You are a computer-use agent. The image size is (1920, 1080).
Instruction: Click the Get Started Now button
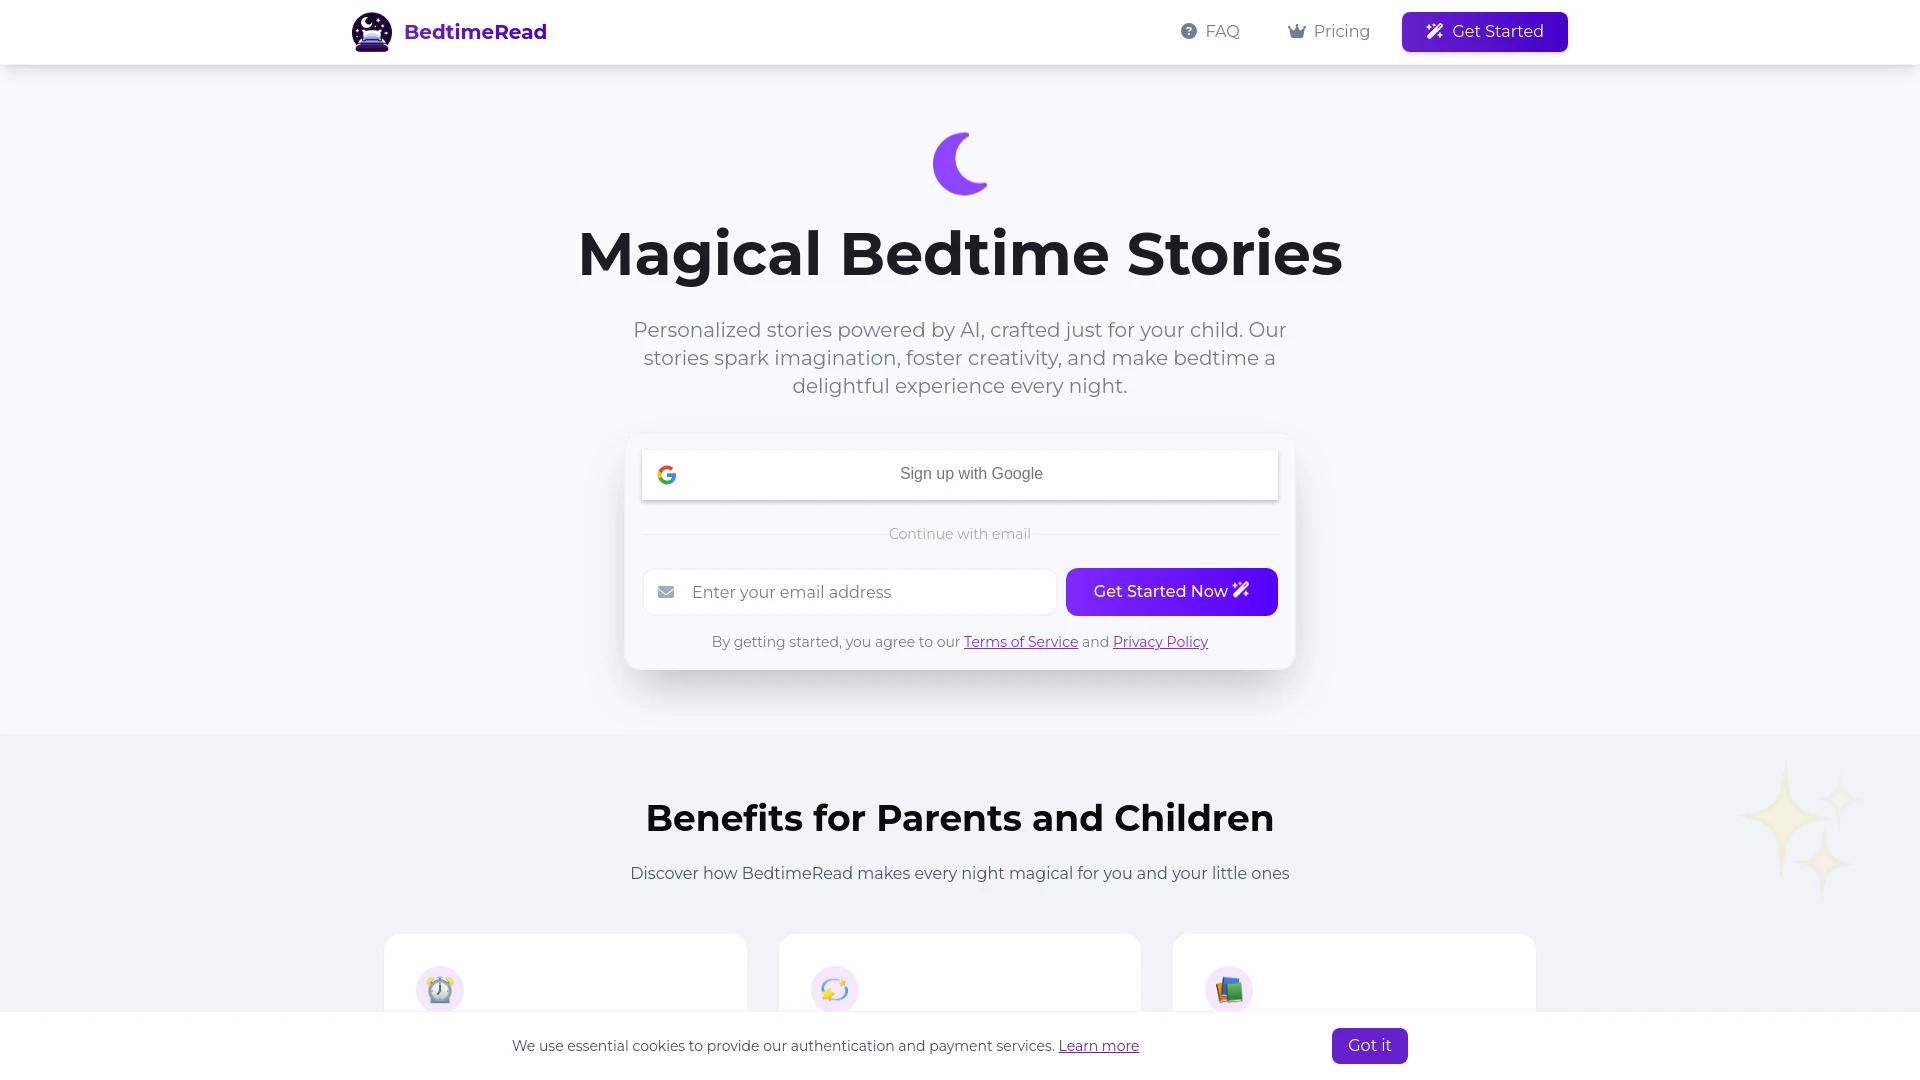(1171, 591)
